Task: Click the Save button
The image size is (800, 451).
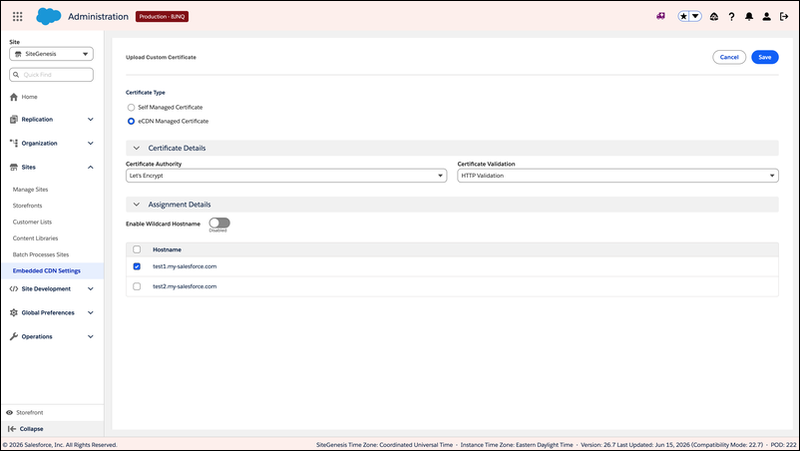Action: point(765,57)
